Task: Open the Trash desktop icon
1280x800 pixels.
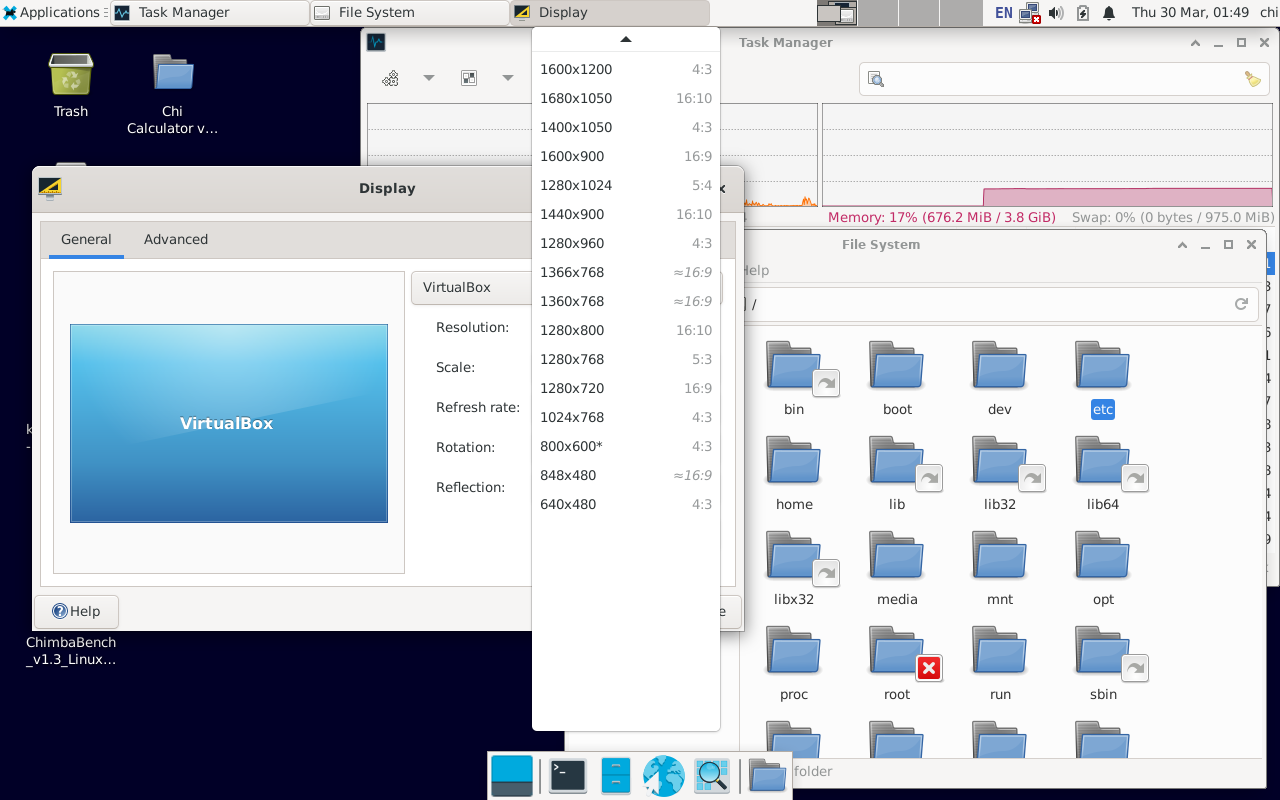Action: click(71, 86)
